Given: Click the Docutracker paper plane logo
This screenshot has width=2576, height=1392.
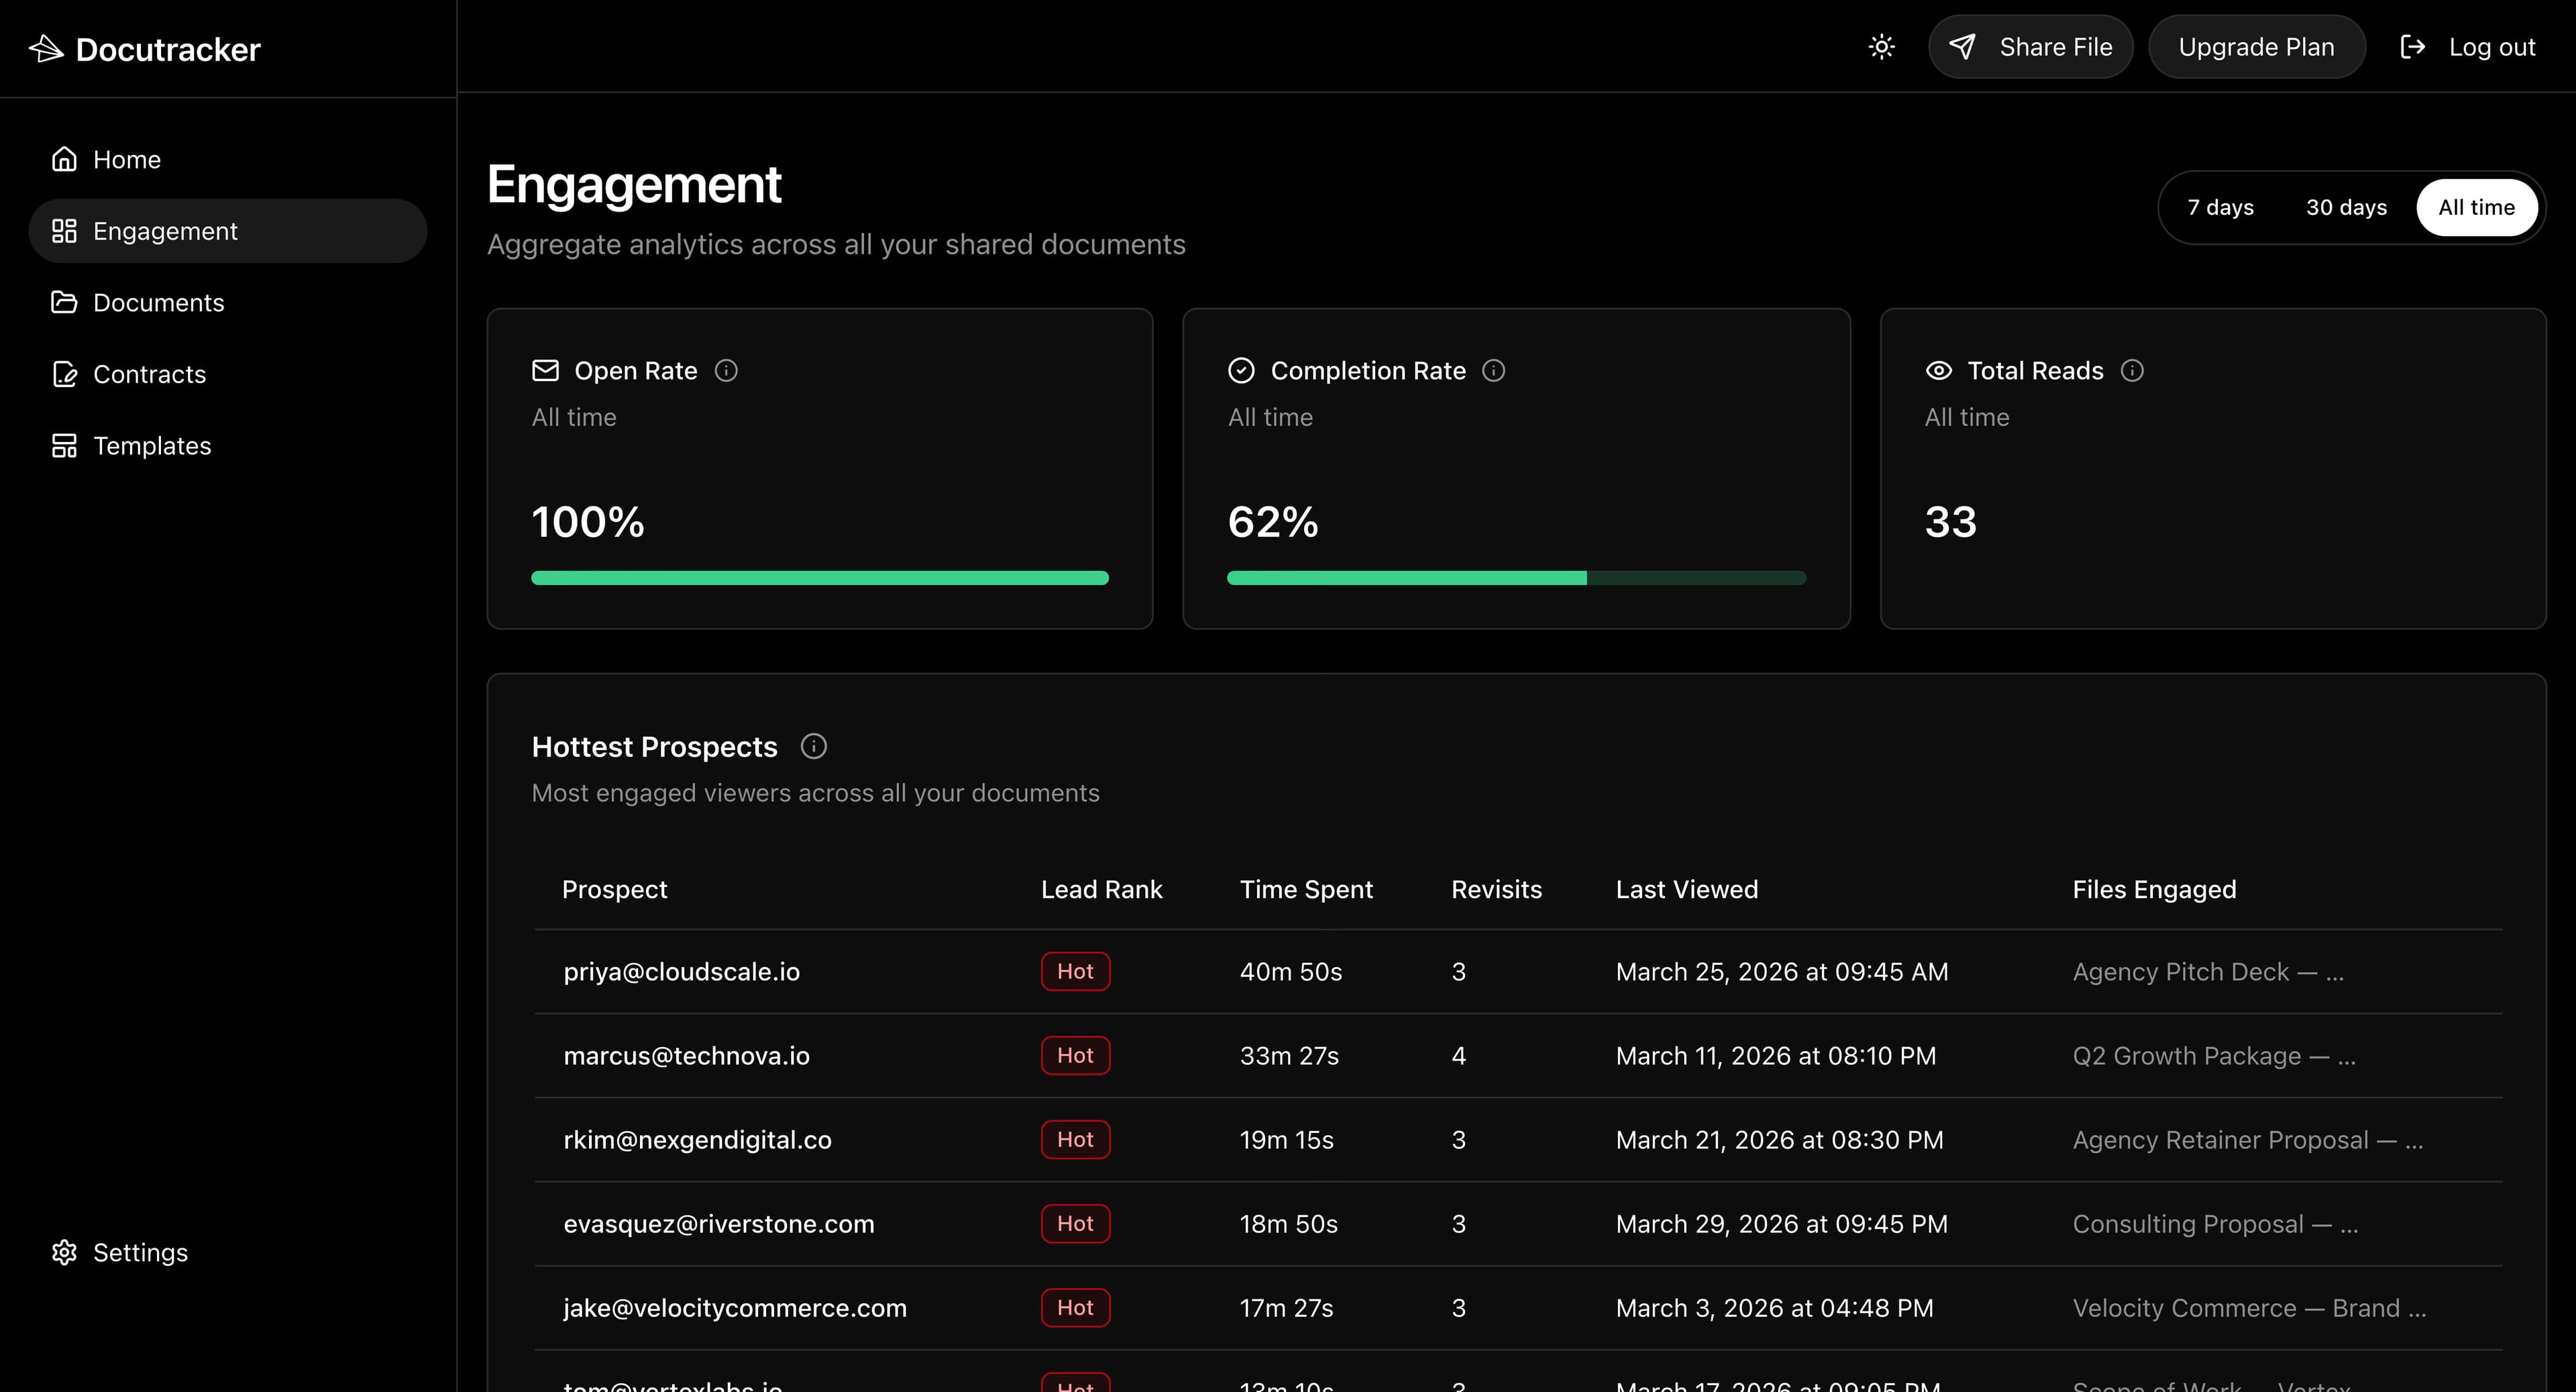Looking at the screenshot, I should pos(46,48).
